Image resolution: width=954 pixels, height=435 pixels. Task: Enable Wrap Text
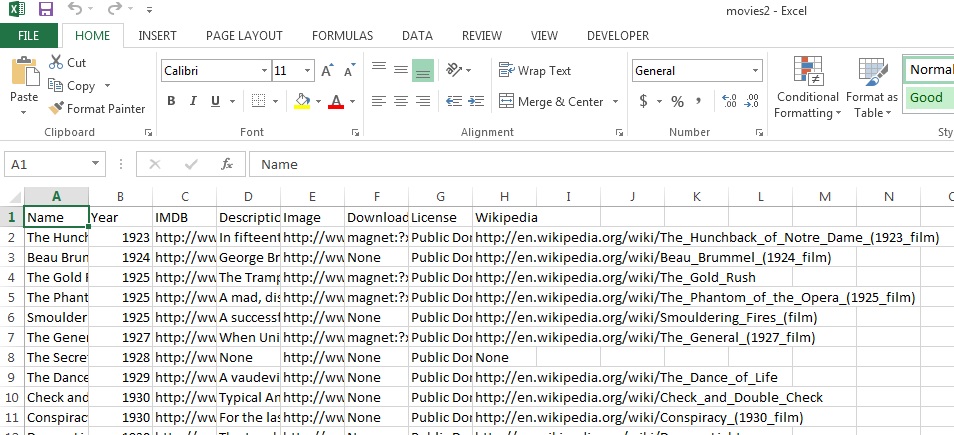(535, 71)
